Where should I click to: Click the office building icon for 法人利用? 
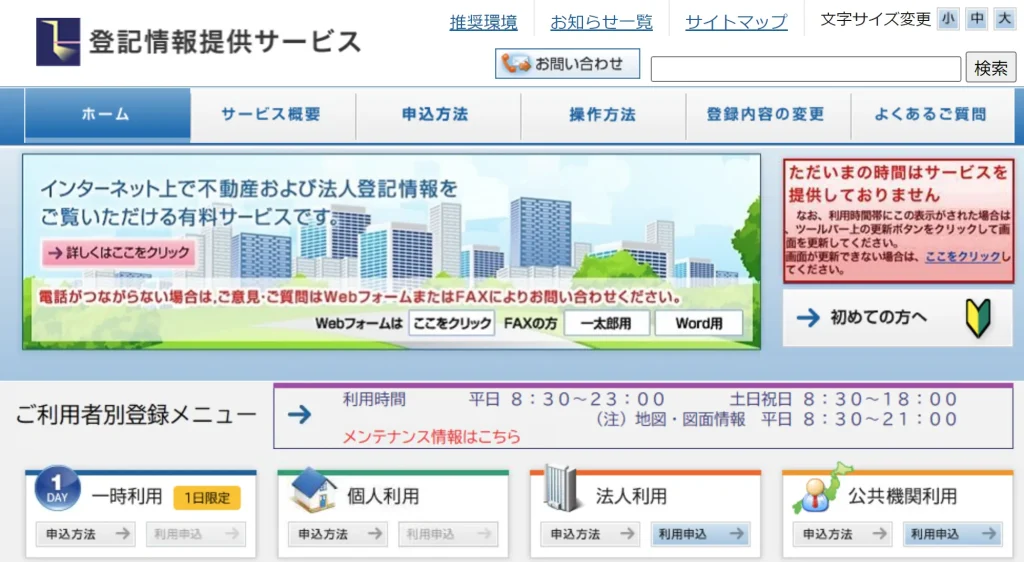pos(563,488)
